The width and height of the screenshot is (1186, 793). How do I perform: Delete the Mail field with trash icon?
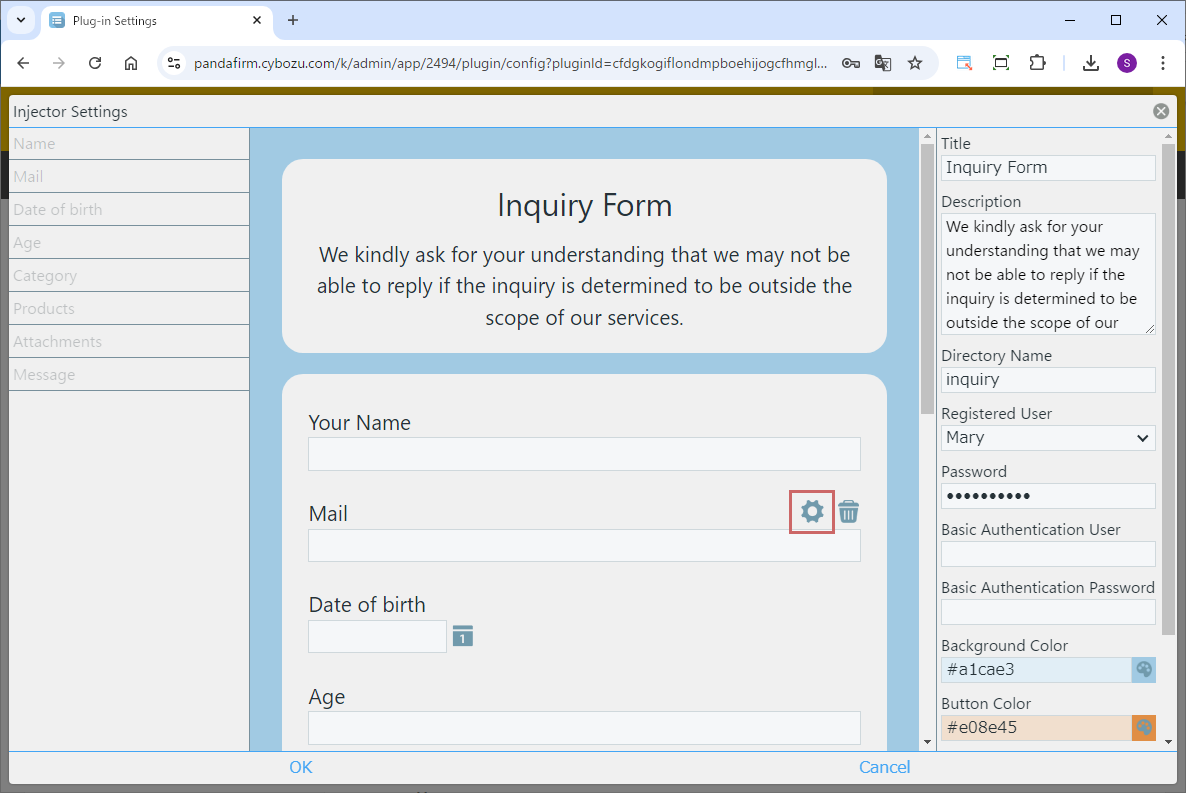click(x=848, y=511)
